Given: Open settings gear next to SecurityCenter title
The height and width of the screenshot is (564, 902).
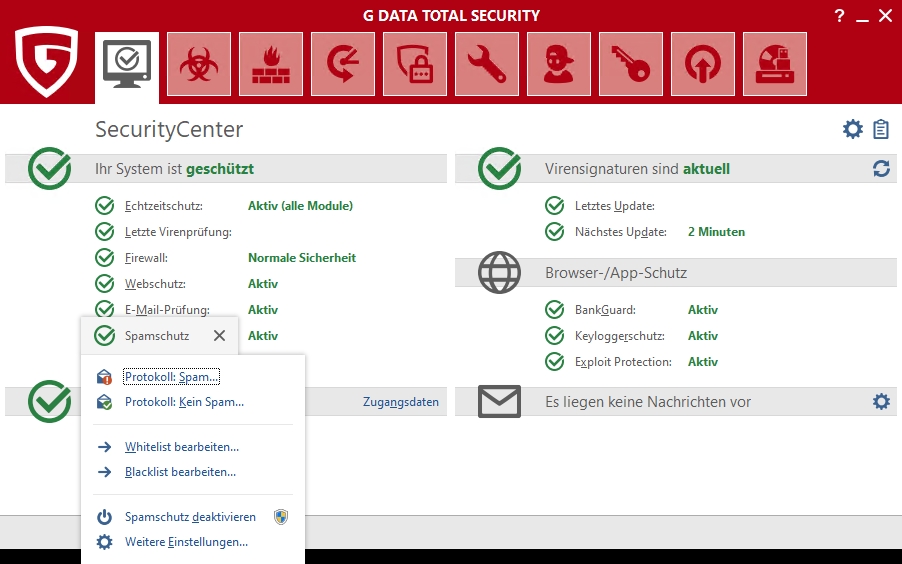Looking at the screenshot, I should click(x=853, y=129).
